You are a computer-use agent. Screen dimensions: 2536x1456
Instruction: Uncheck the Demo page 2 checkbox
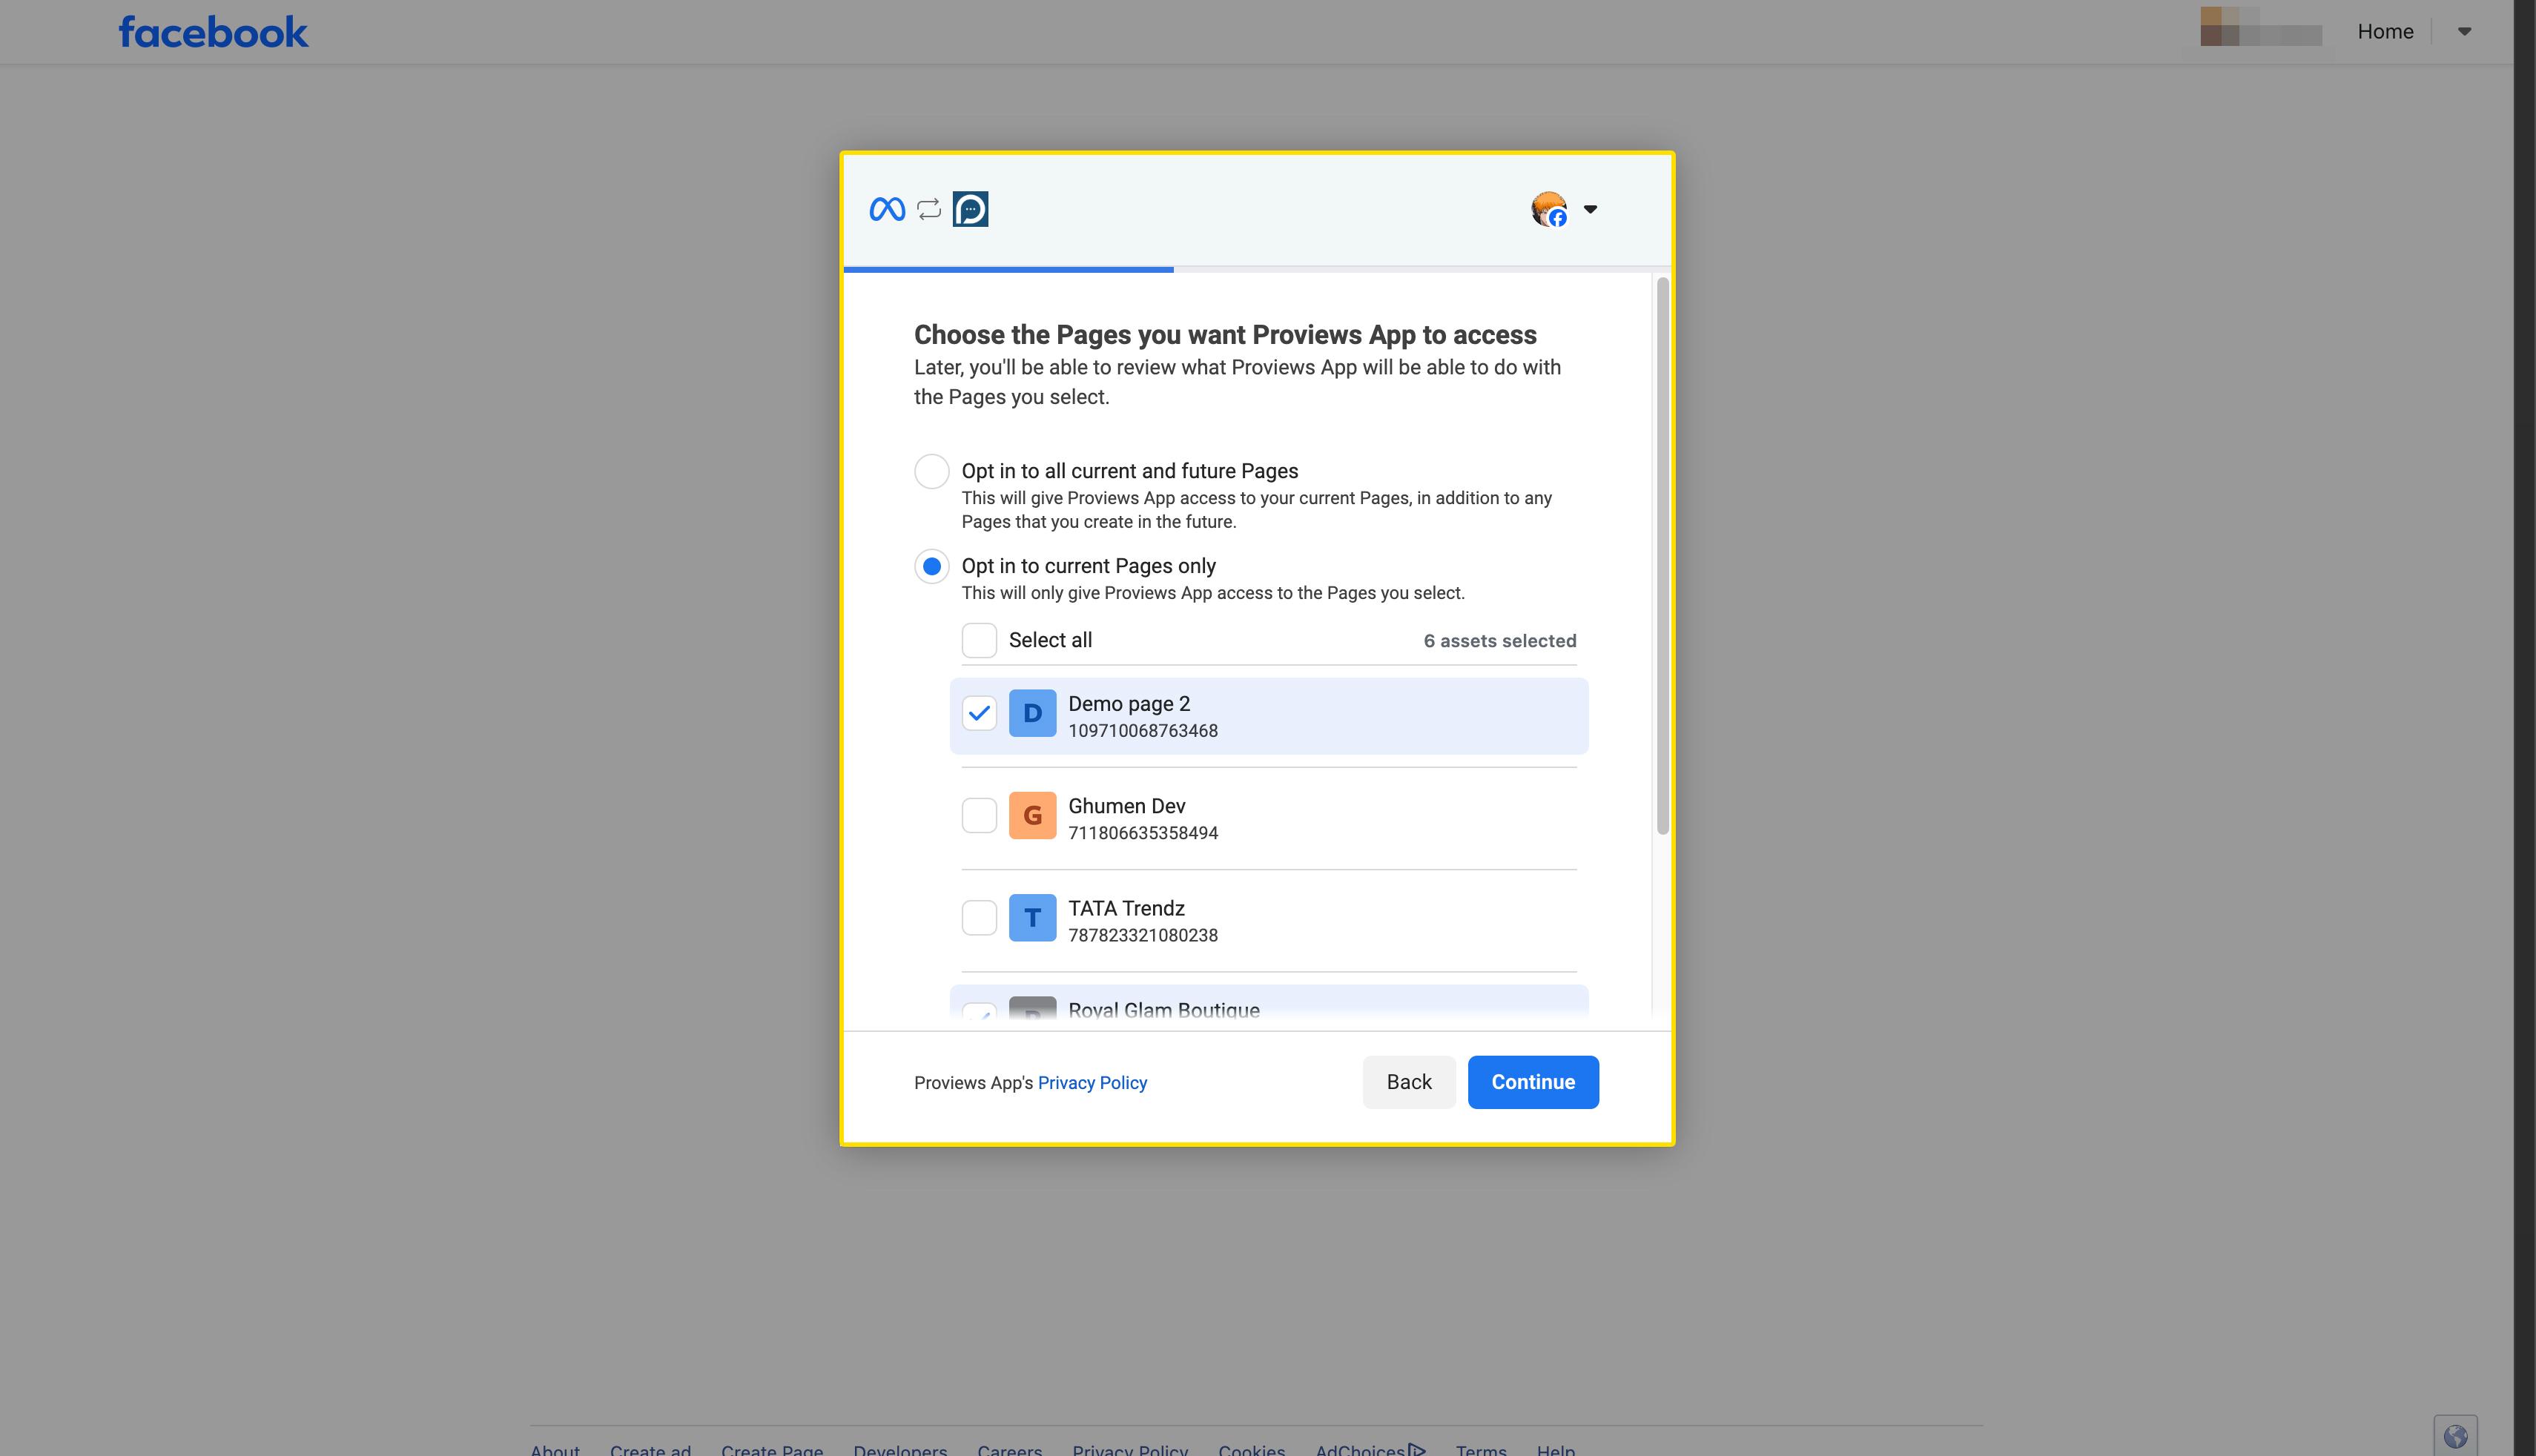979,714
